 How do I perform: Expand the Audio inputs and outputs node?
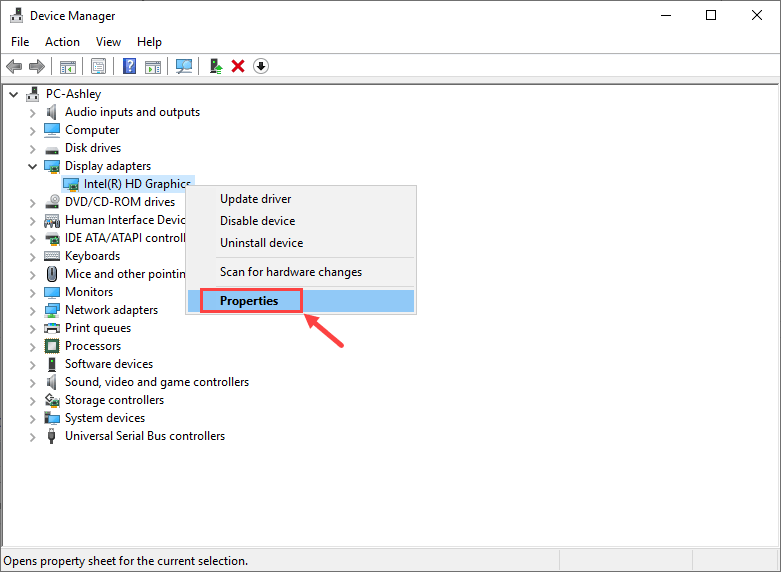pyautogui.click(x=32, y=112)
